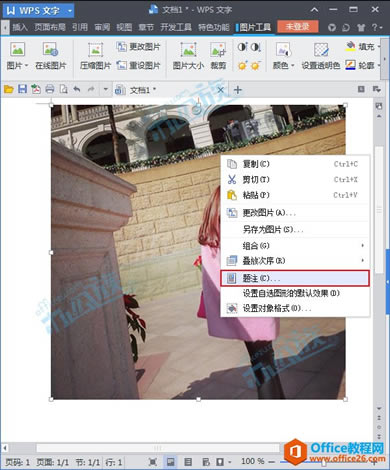Click the decrease contrast icon

[255, 47]
